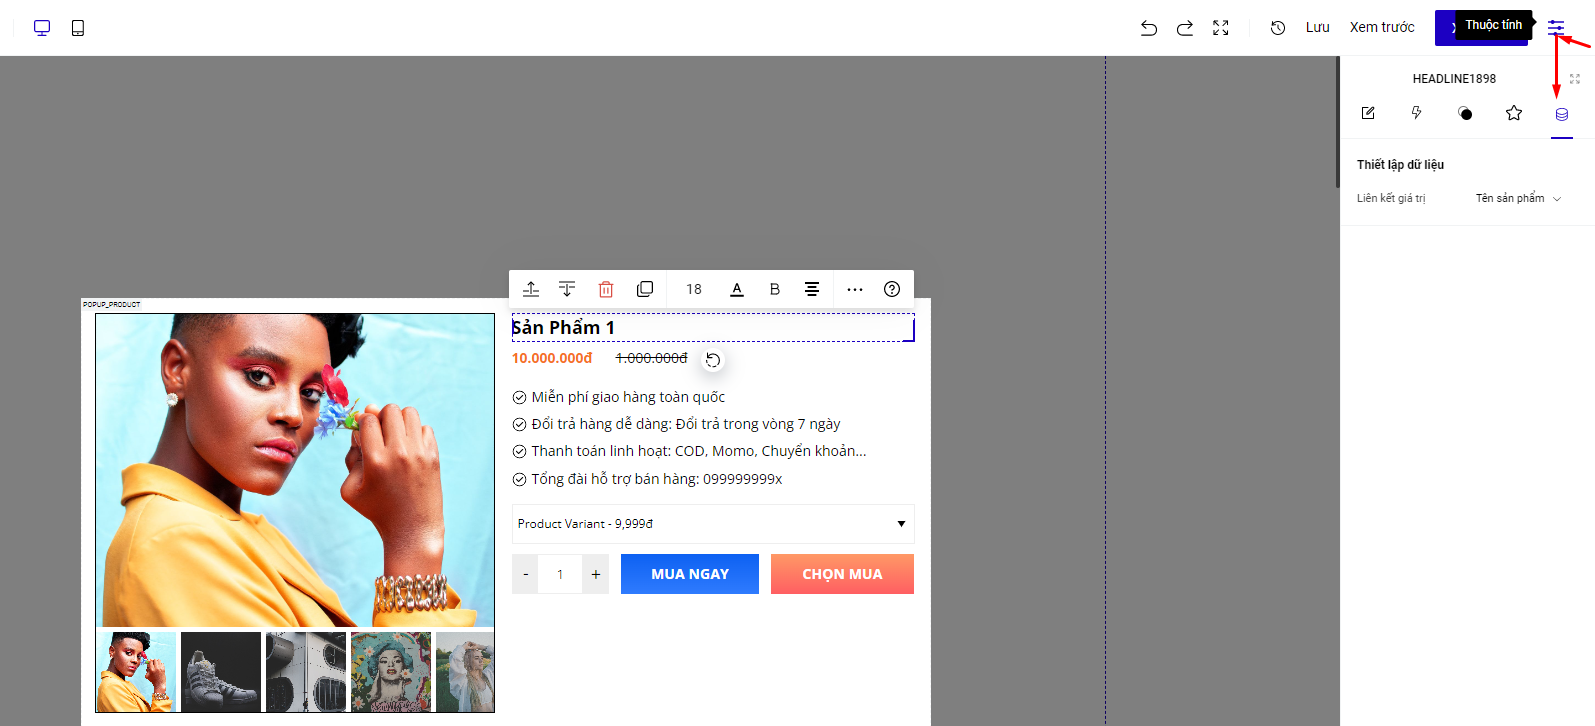Viewport: 1595px width, 726px height.
Task: Toggle the properties settings panel
Action: (x=1556, y=28)
